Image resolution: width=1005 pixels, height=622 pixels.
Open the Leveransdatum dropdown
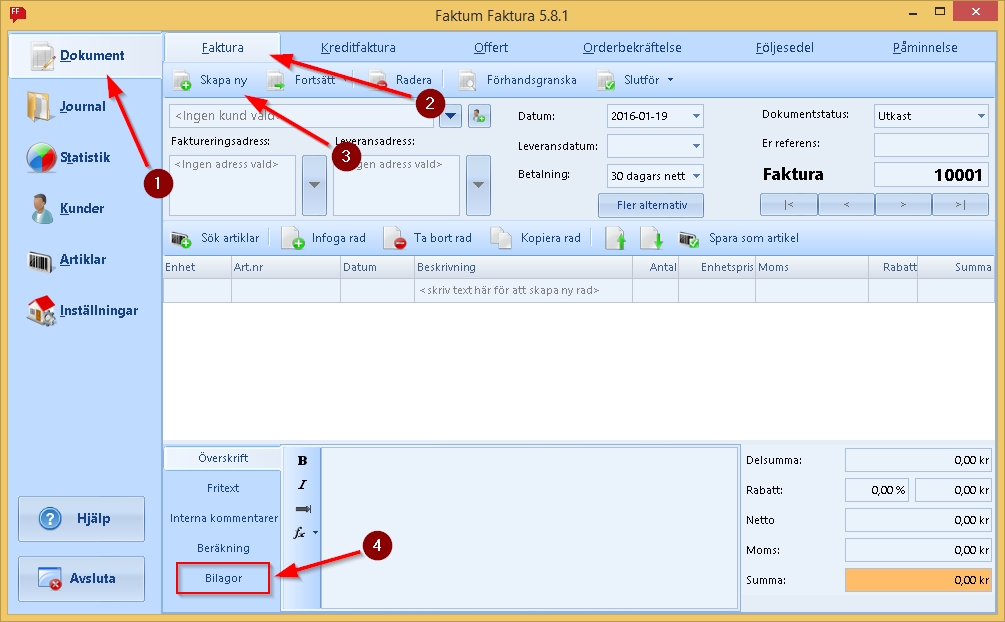click(x=696, y=146)
